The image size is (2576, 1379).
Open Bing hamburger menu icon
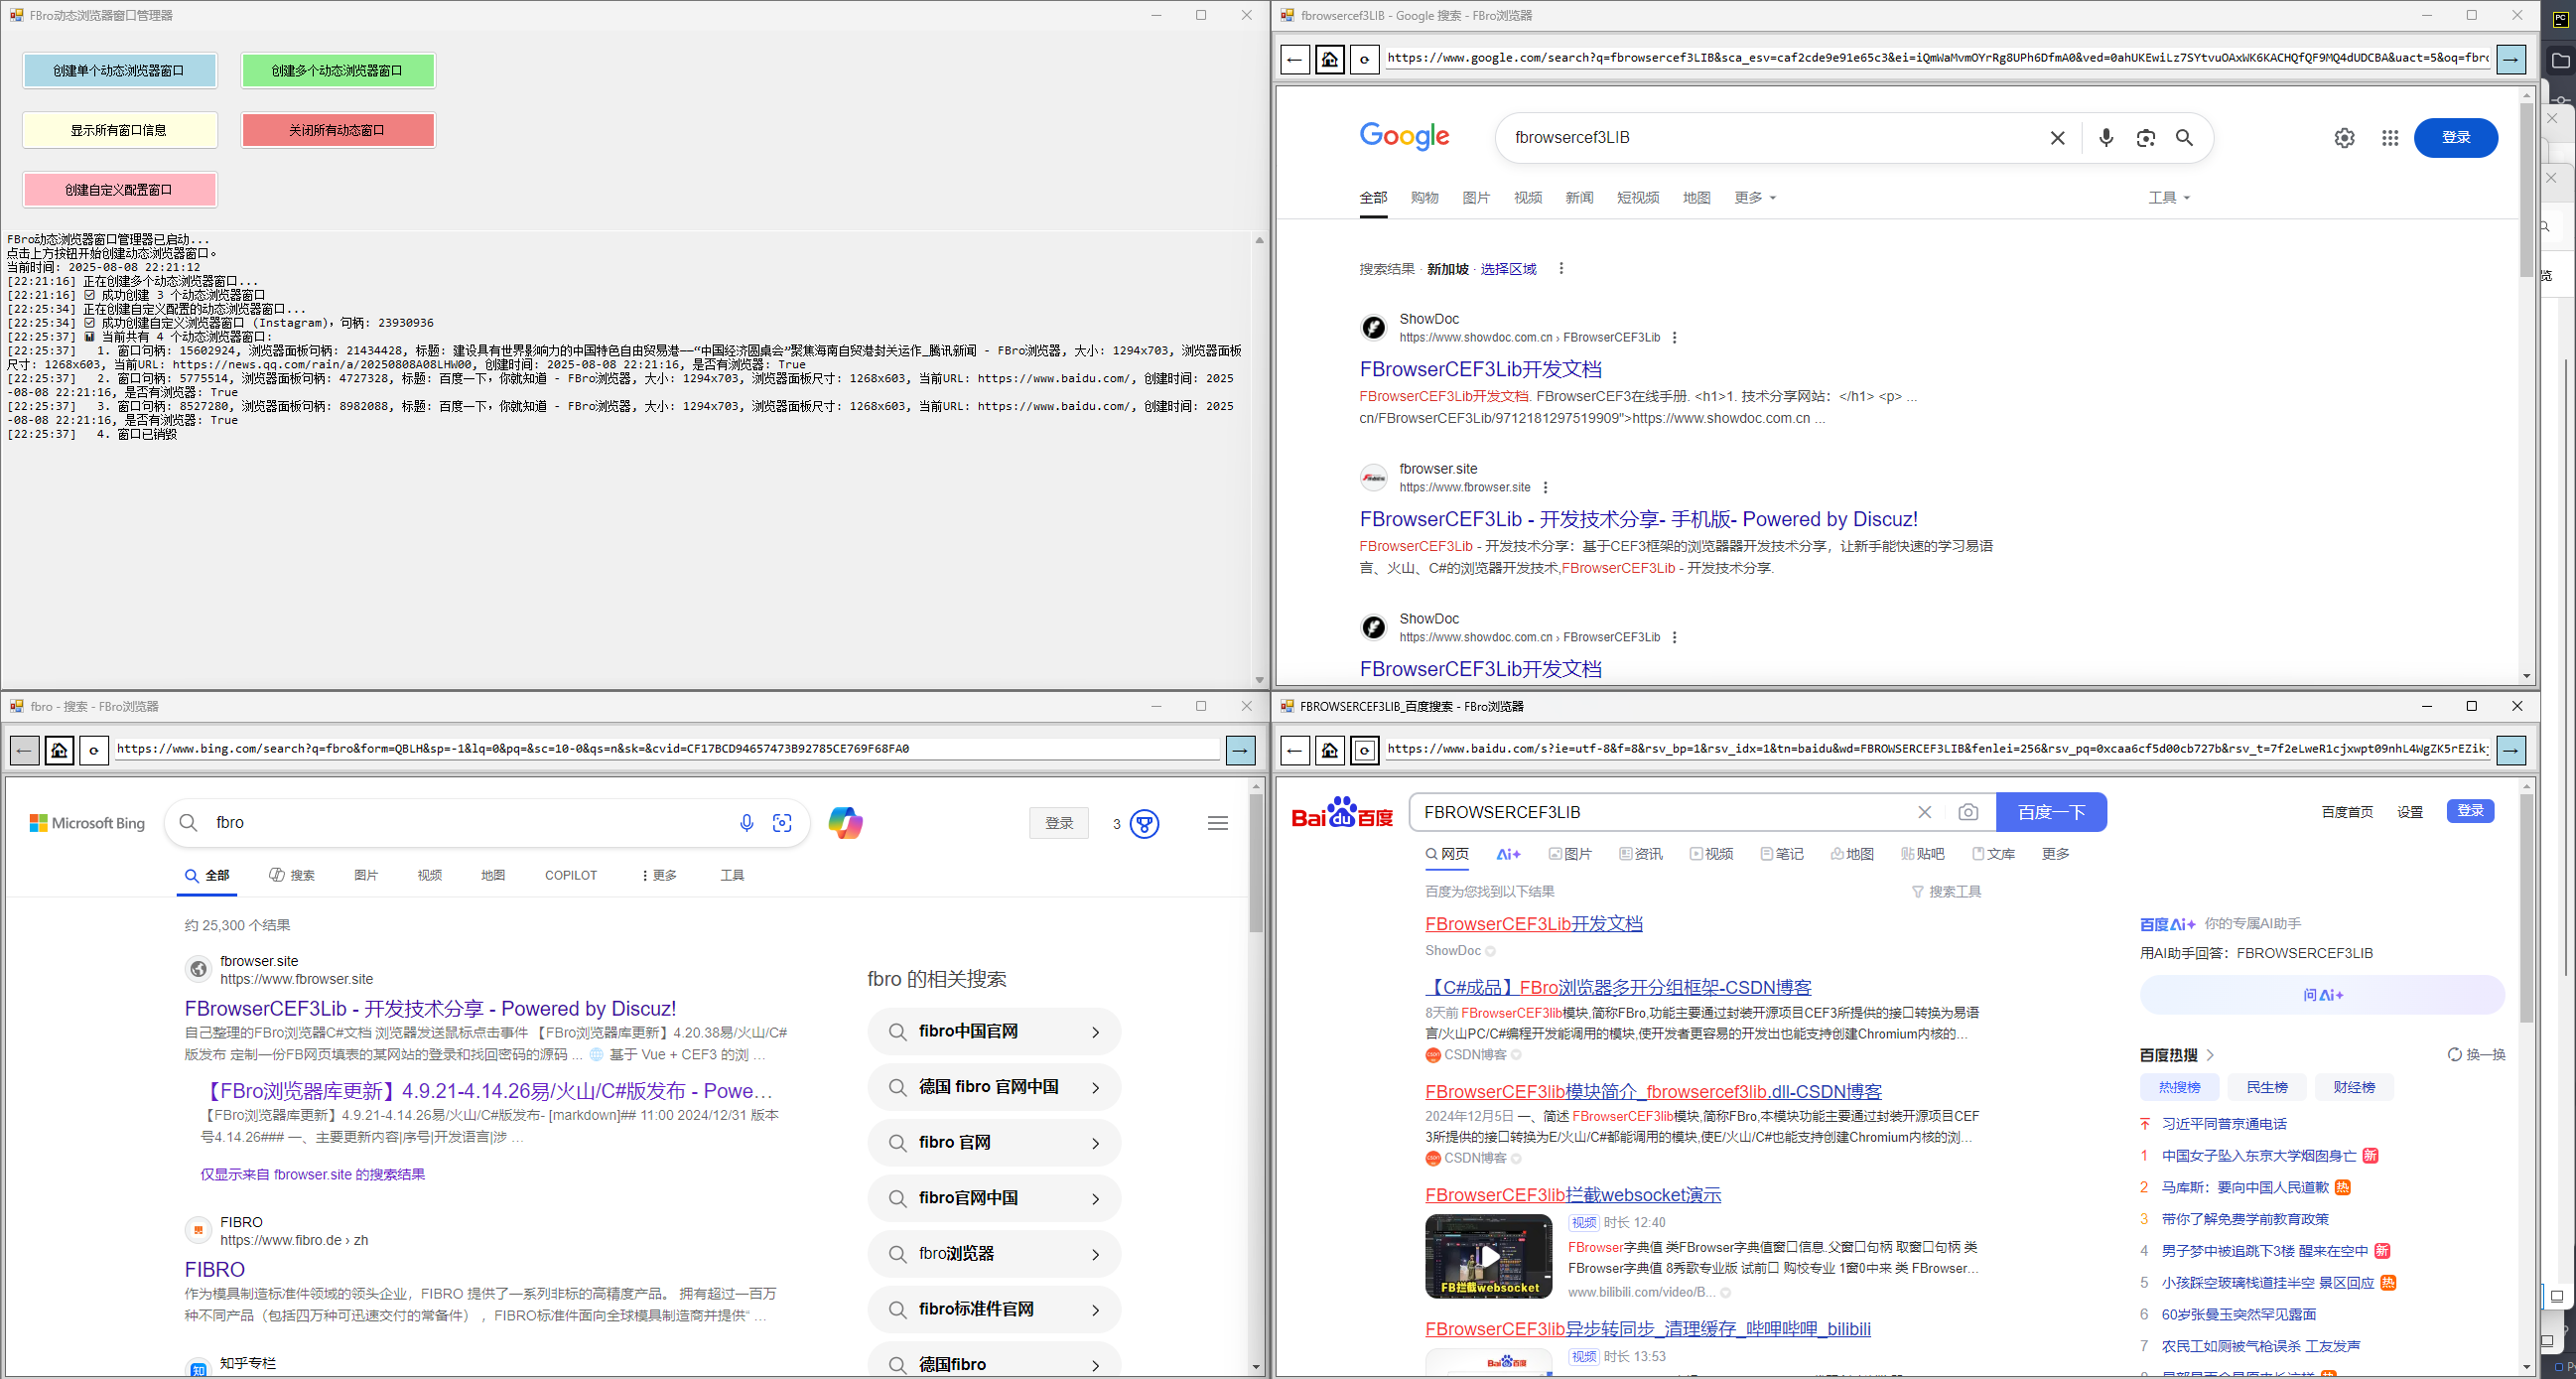pos(1217,823)
